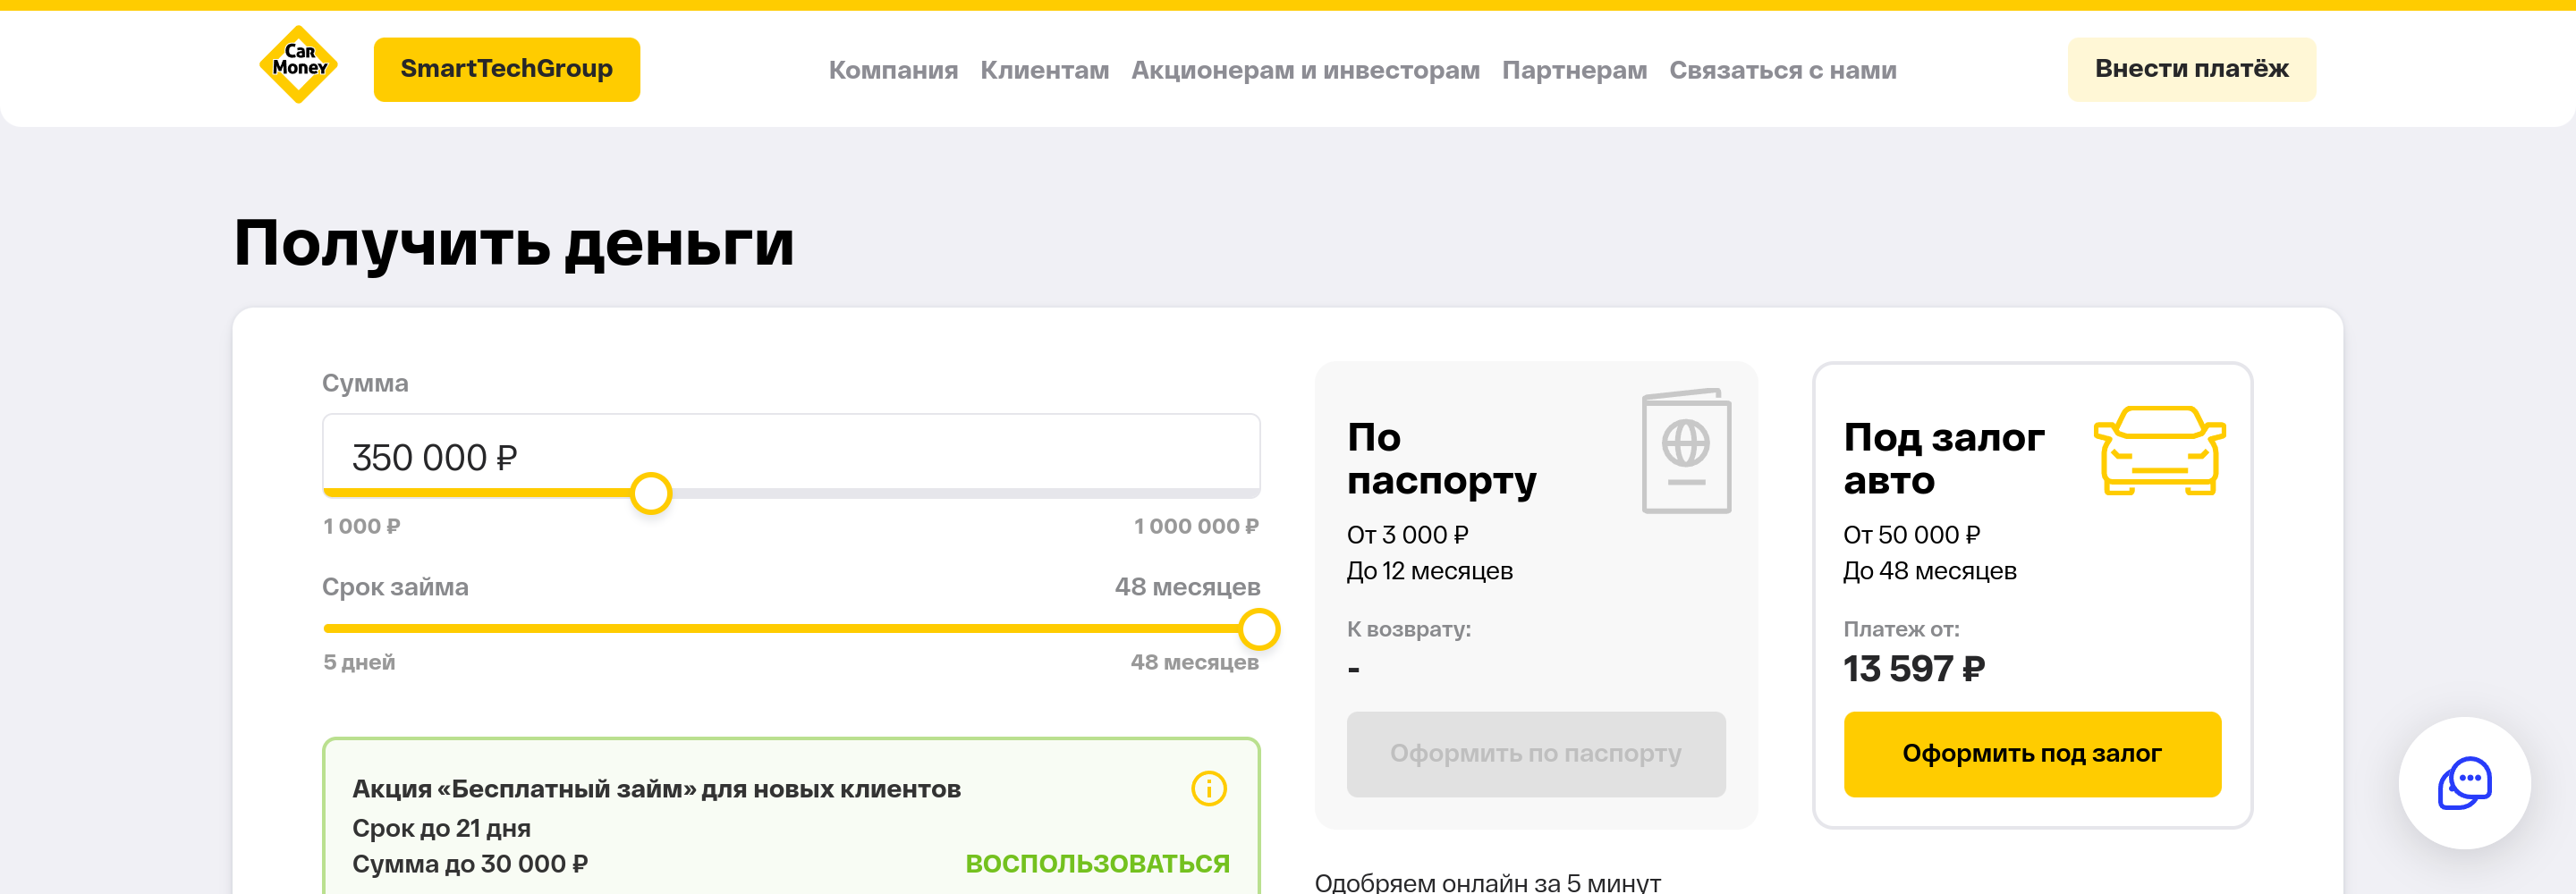Click the До 48 месяцев card text
Screen dimensions: 2576x894
tap(1929, 571)
